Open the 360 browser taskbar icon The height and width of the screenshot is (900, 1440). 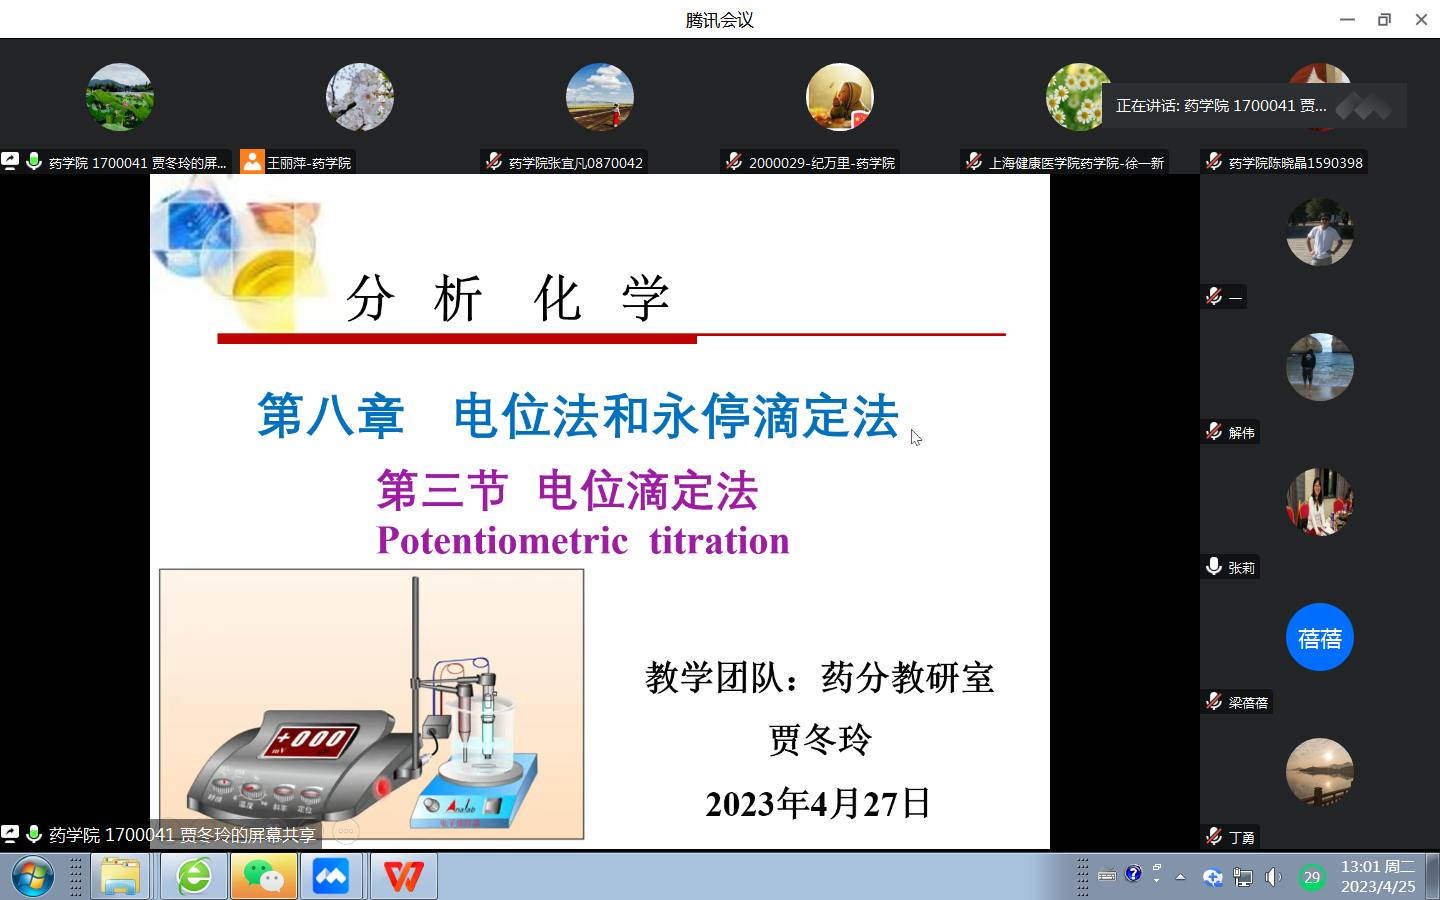[194, 877]
